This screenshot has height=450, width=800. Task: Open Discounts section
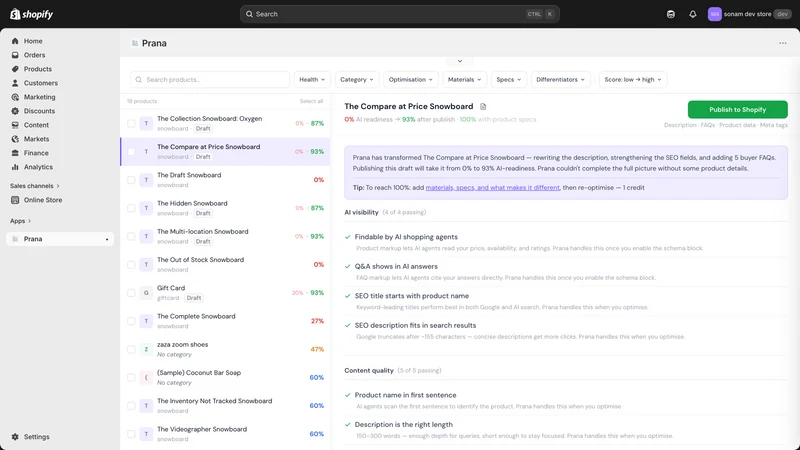[x=39, y=111]
